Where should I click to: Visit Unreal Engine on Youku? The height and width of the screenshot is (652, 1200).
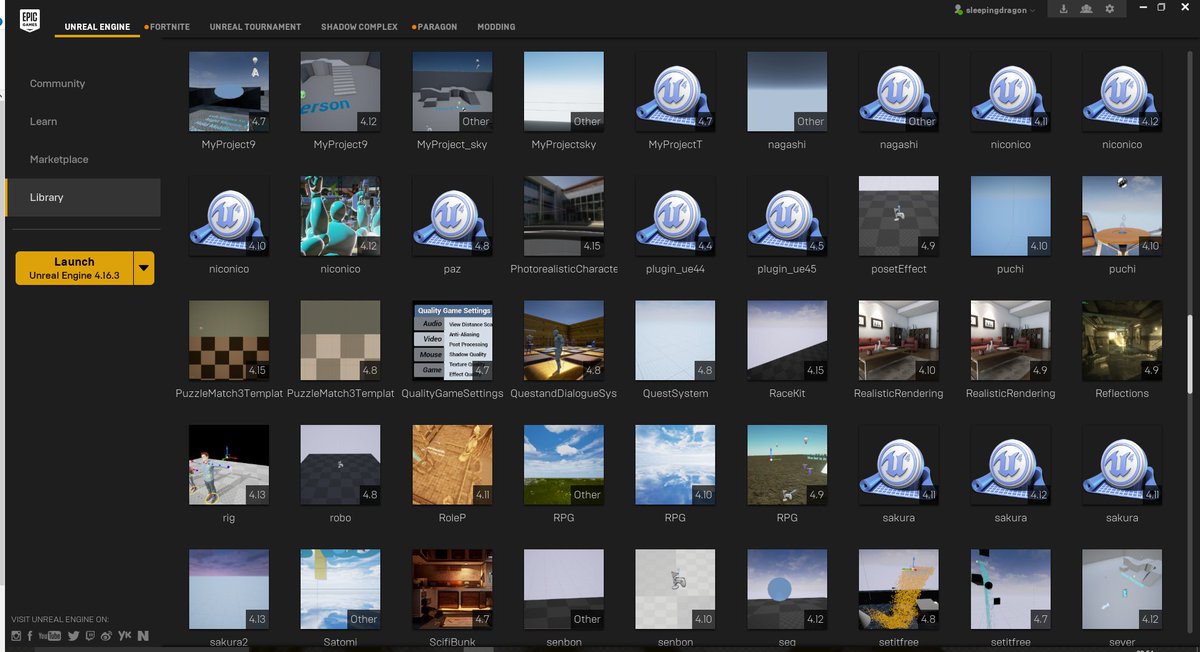click(x=125, y=635)
